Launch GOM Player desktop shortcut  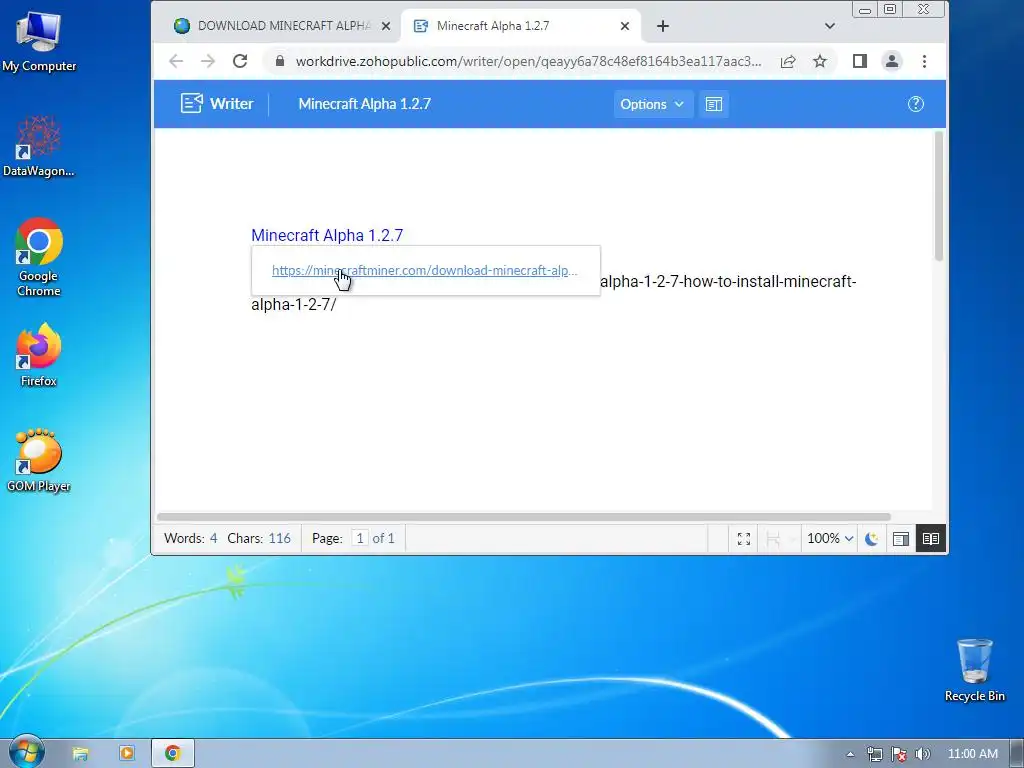[x=39, y=461]
